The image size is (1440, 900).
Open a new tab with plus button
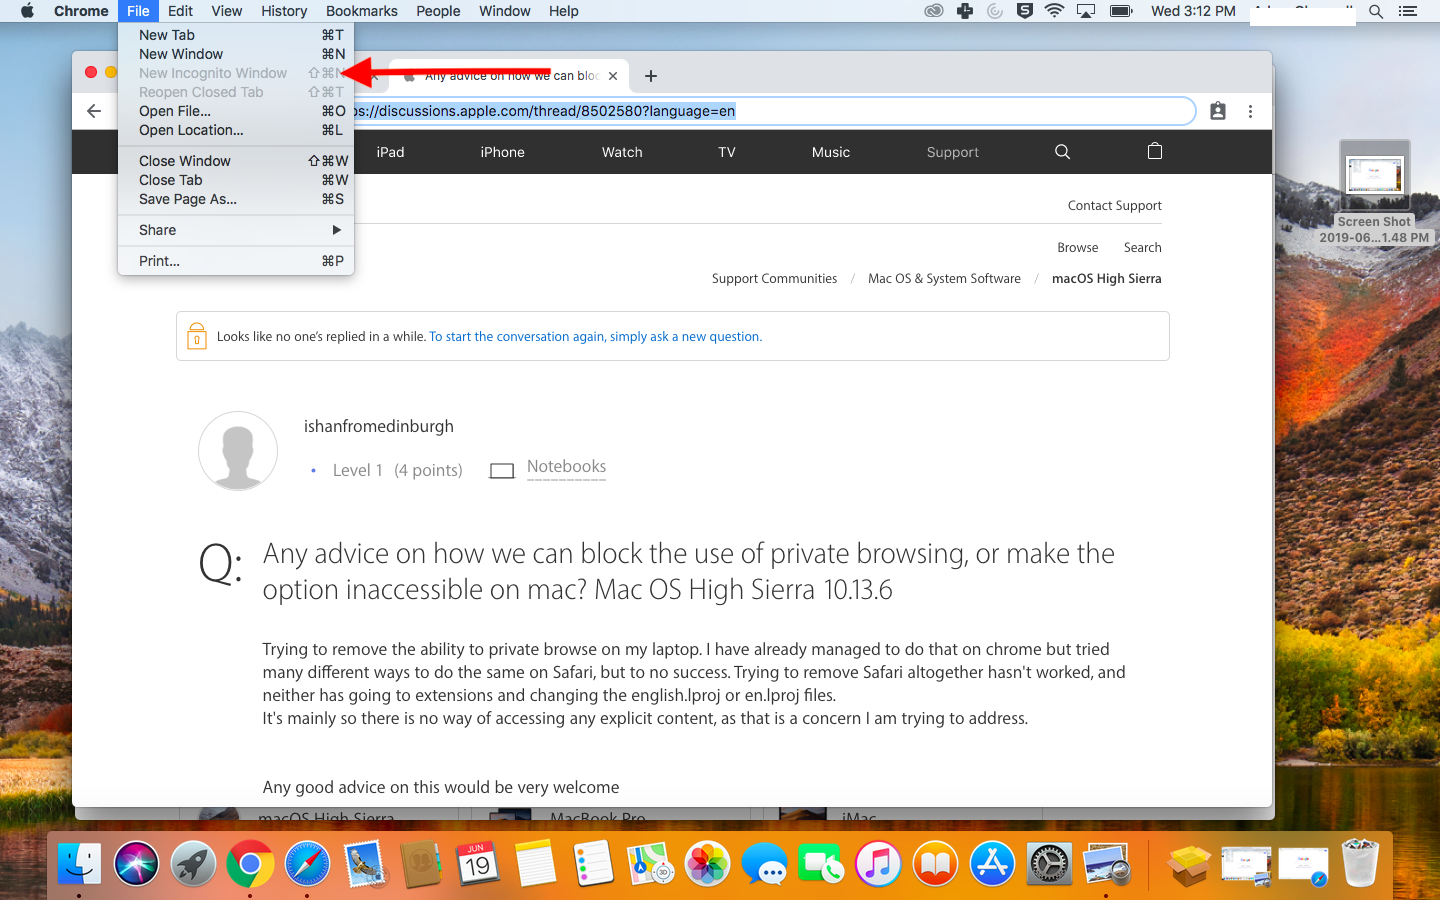pyautogui.click(x=651, y=76)
